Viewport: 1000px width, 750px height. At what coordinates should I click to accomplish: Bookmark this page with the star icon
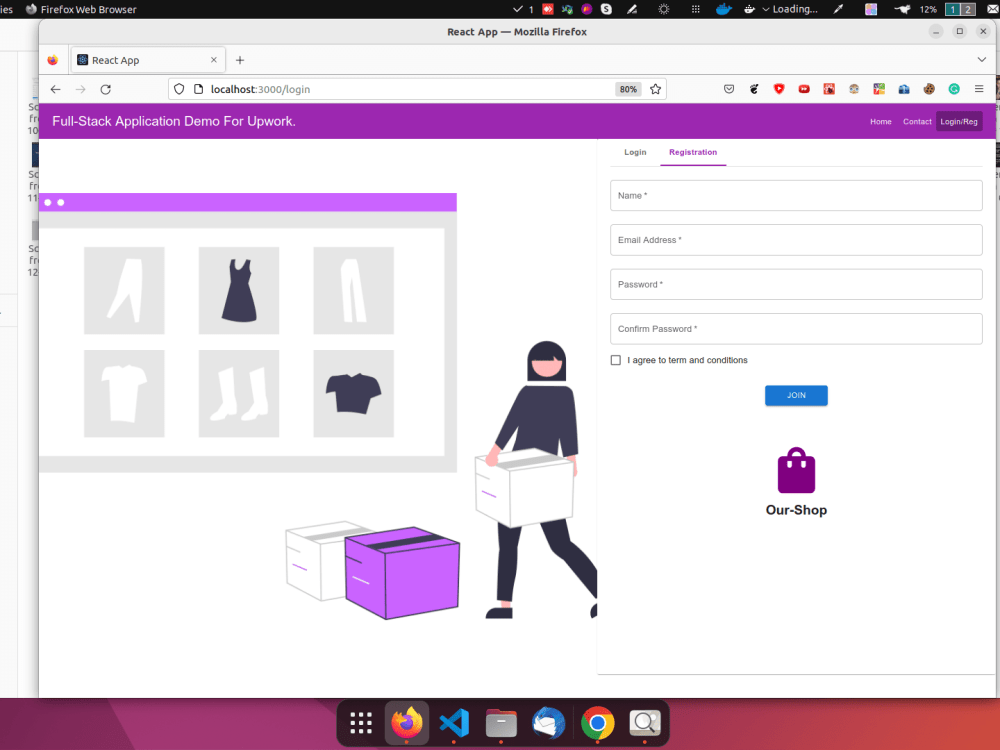656,88
